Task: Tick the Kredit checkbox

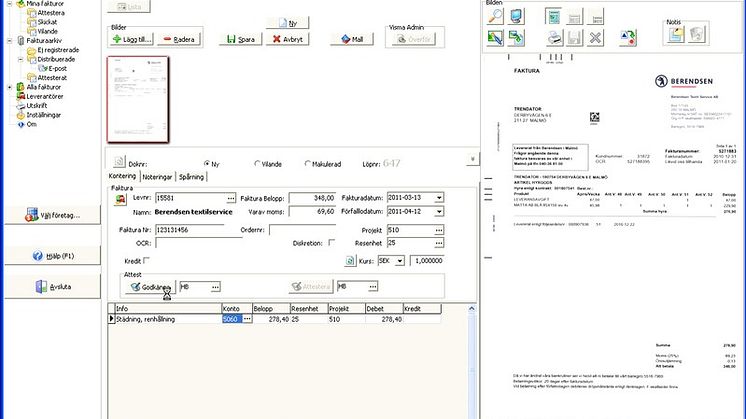Action: pos(147,260)
